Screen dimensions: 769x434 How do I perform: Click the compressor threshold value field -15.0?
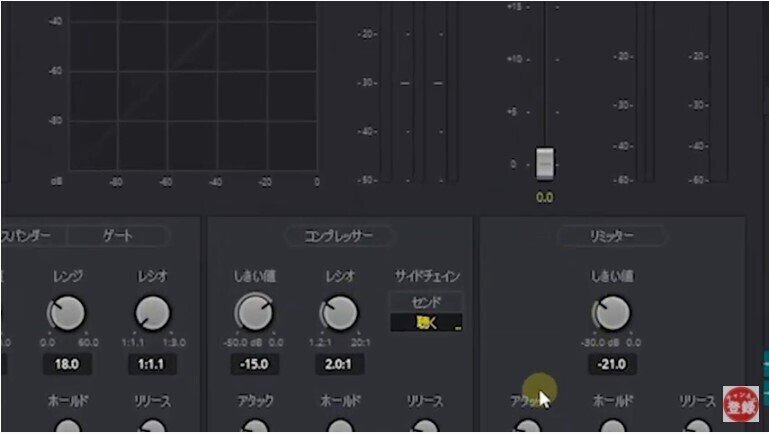[x=254, y=364]
